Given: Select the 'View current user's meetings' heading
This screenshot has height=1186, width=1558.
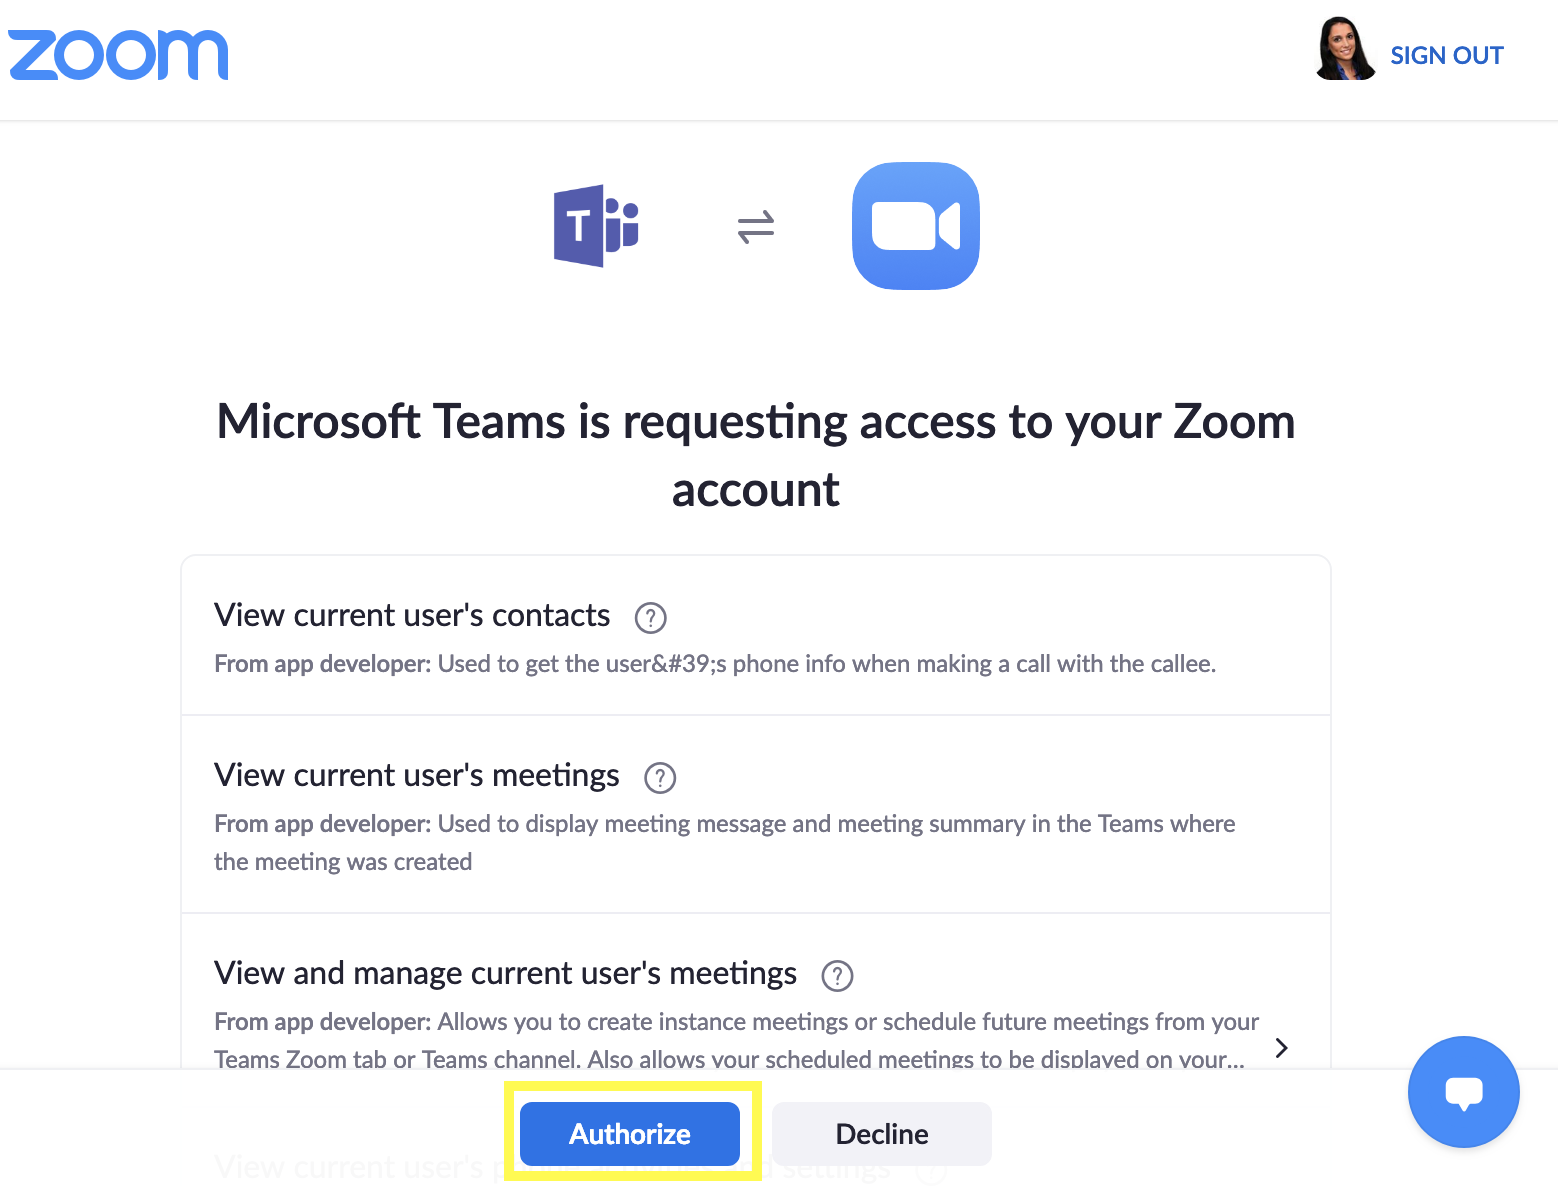Looking at the screenshot, I should (417, 775).
